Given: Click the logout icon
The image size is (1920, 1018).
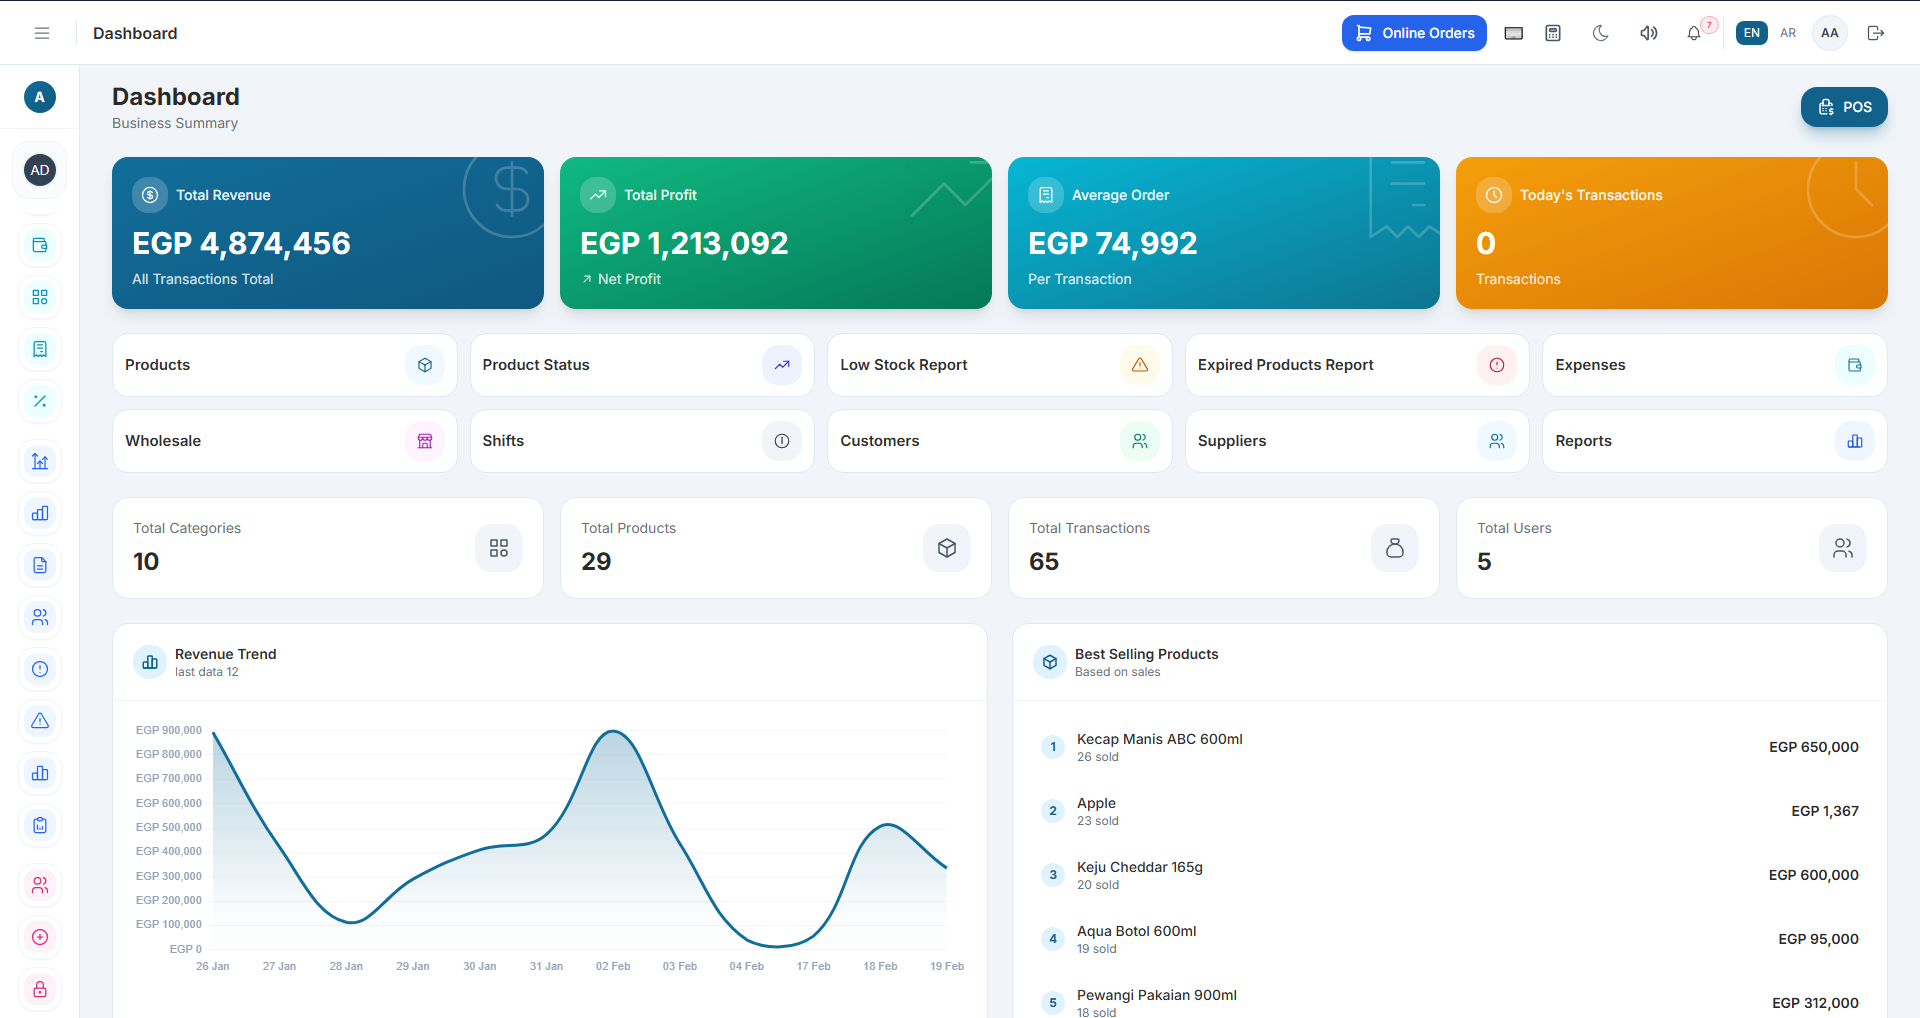Looking at the screenshot, I should [1876, 33].
